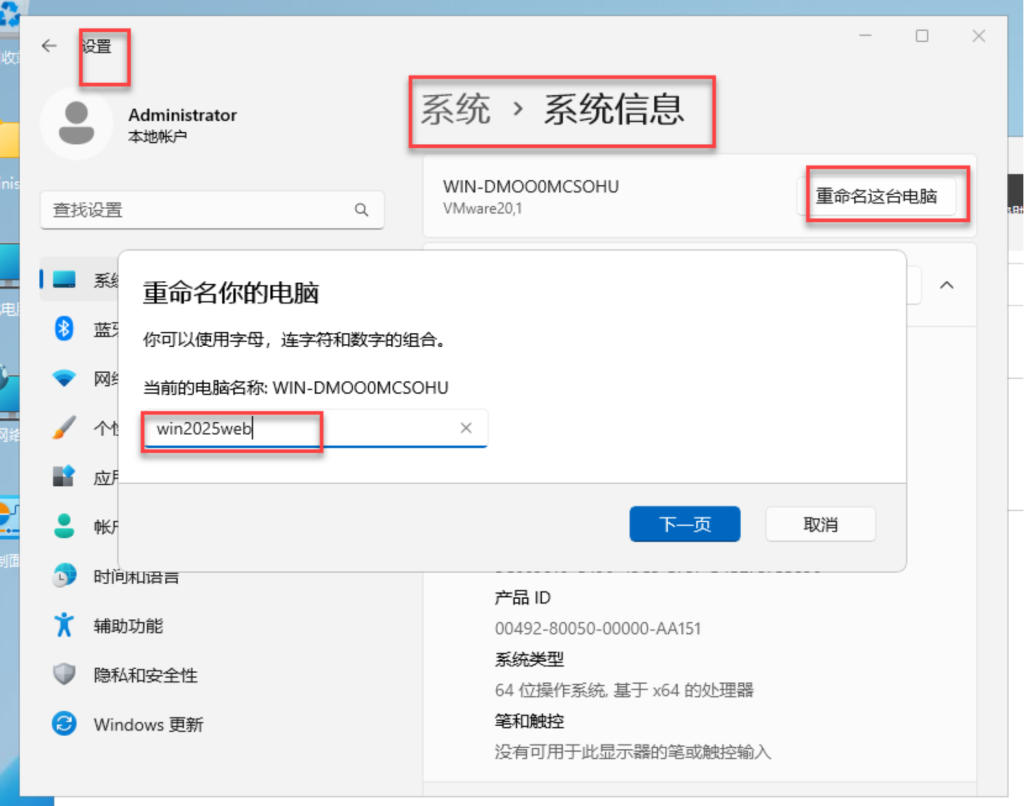Viewport: 1024px width, 806px height.
Task: Open the Bluetooth icon in sidebar
Action: (64, 329)
